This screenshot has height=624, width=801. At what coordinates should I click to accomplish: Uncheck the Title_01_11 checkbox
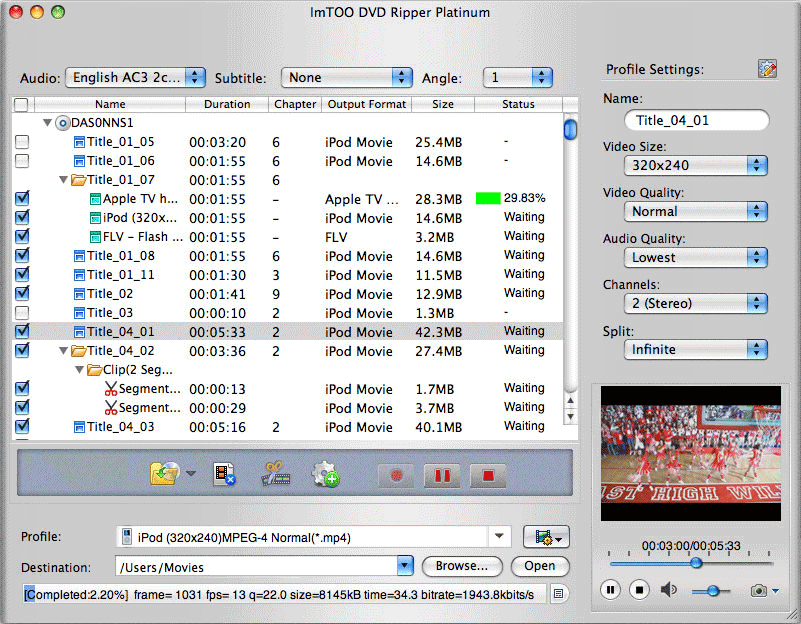click(22, 274)
